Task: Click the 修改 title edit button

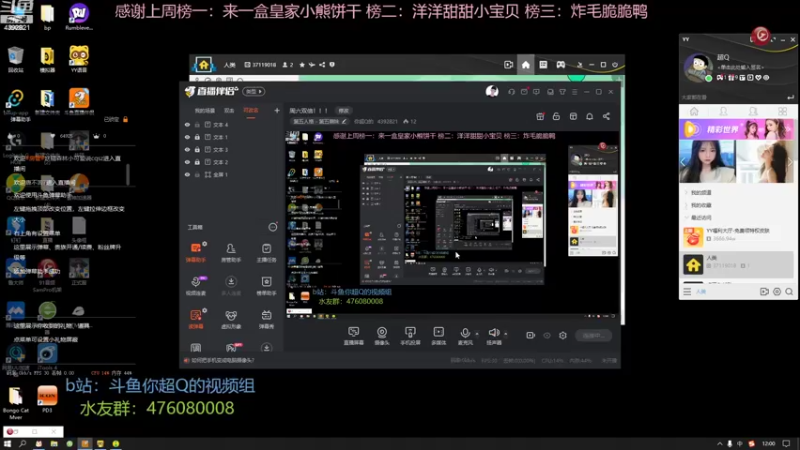Action: [343, 110]
